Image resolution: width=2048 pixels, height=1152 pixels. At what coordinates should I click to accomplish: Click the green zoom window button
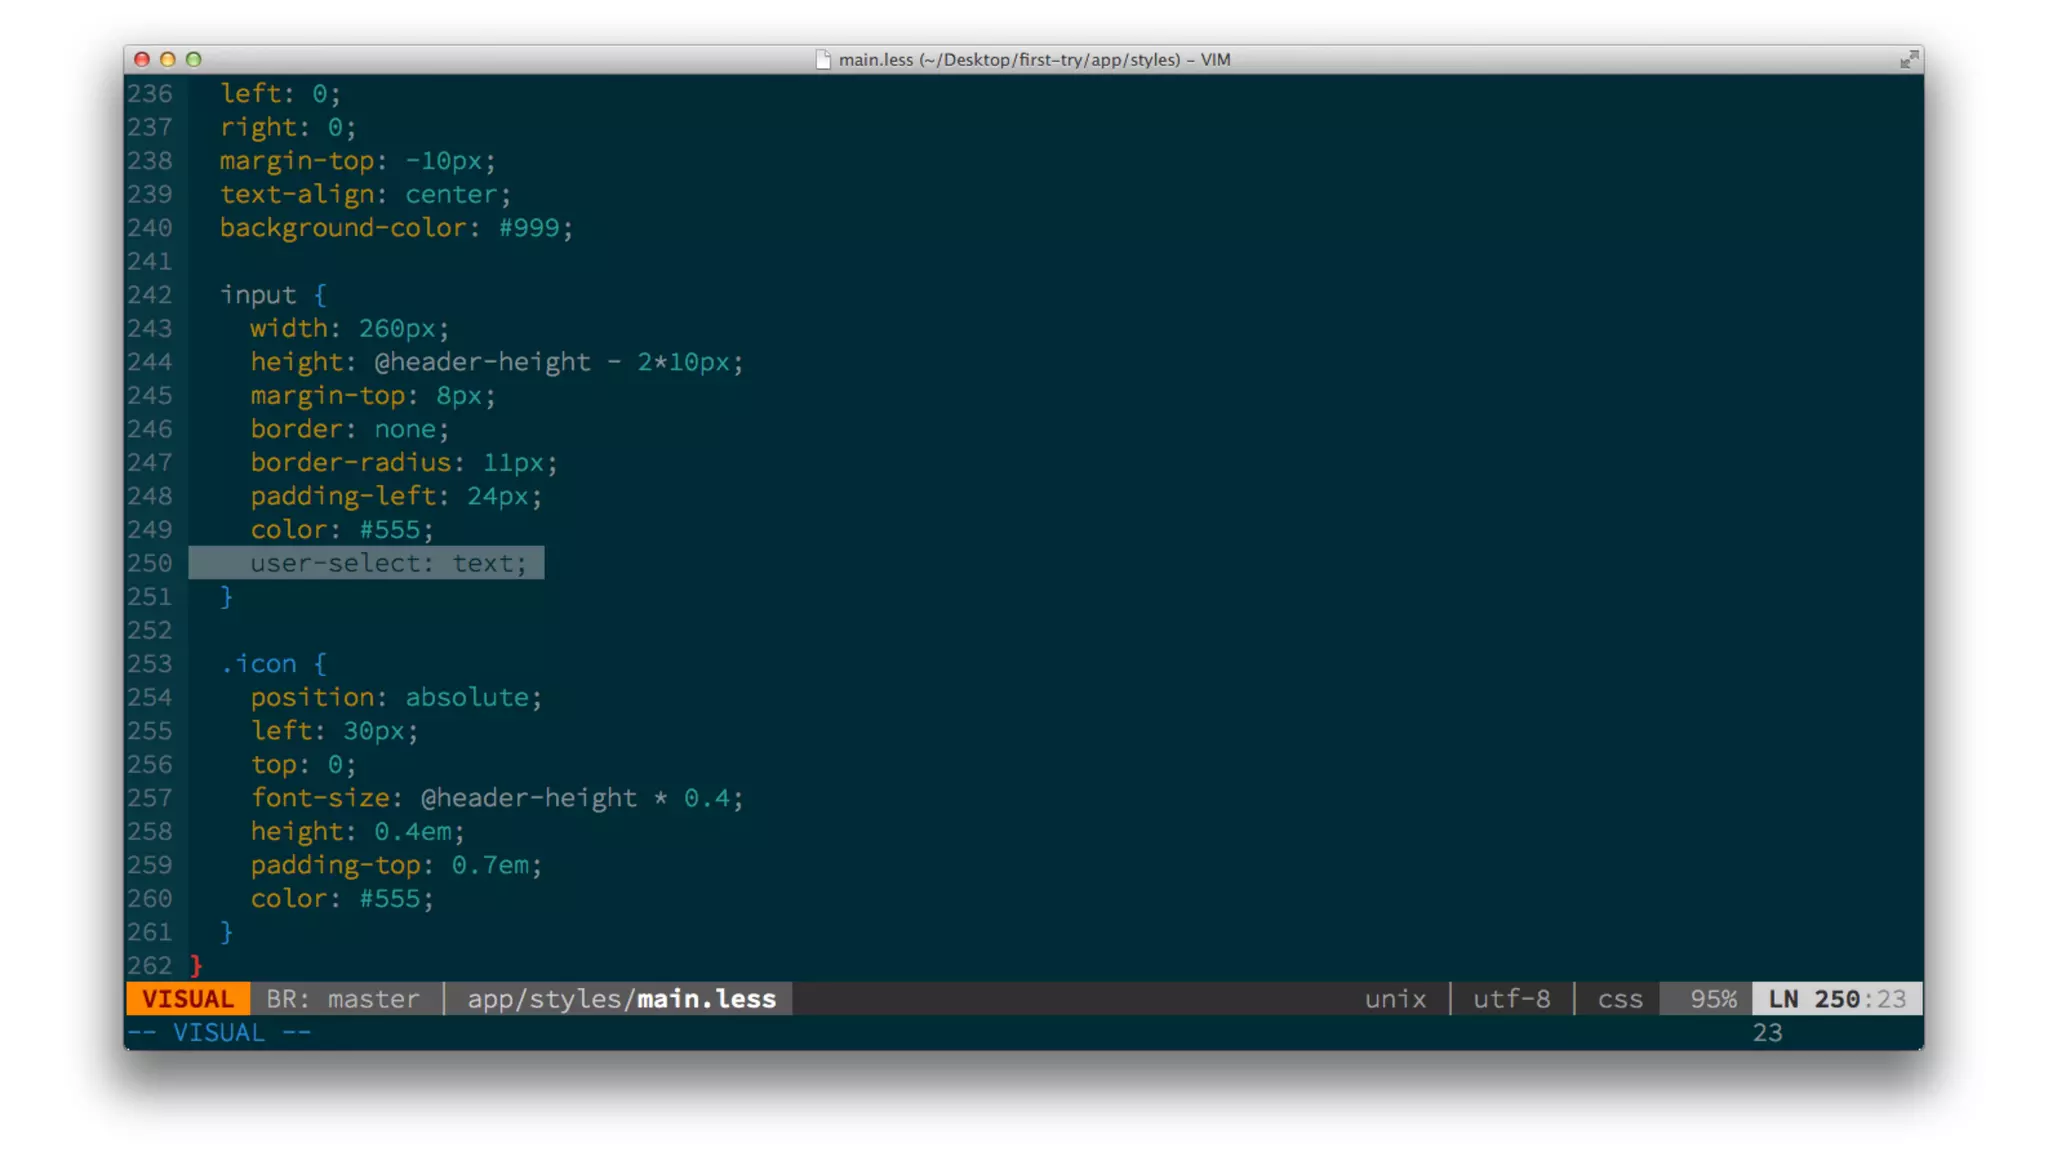click(x=194, y=60)
